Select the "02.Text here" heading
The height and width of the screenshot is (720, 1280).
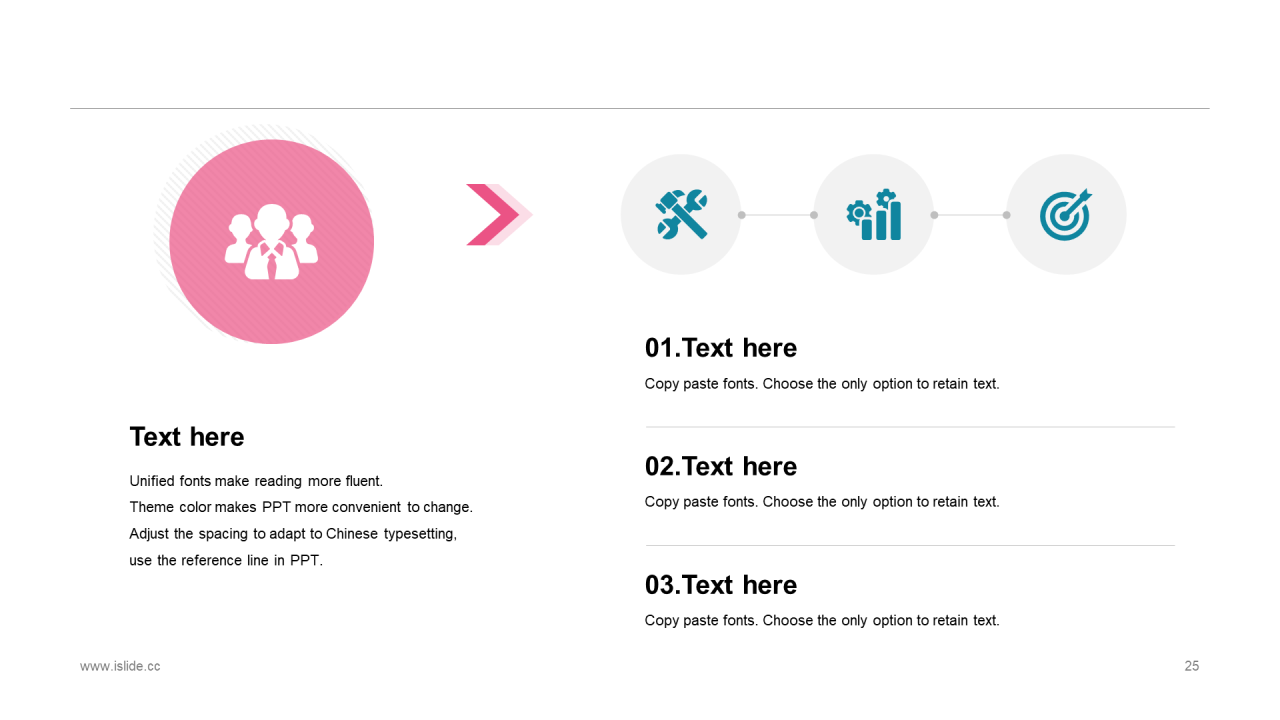coord(721,466)
